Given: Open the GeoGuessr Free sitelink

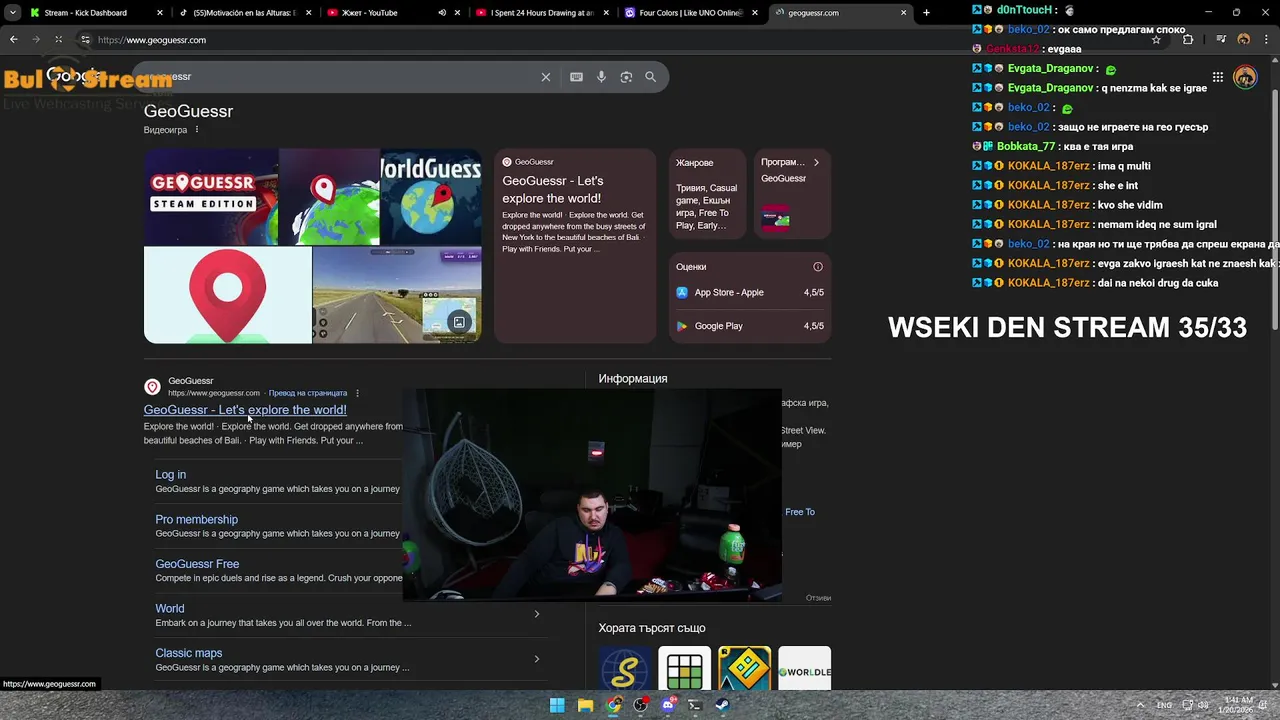Looking at the screenshot, I should (x=197, y=564).
